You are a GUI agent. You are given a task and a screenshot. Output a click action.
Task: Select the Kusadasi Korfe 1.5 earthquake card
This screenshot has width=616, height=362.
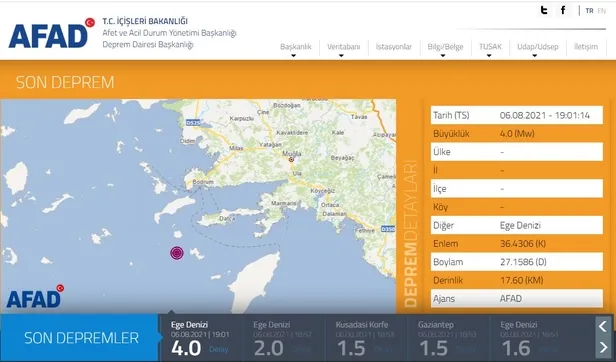tap(366, 338)
